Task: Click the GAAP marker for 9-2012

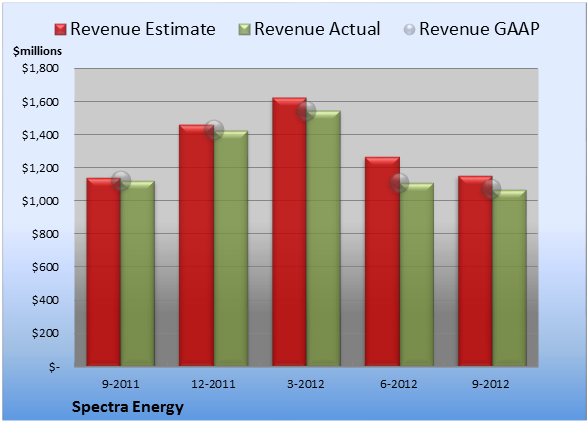Action: point(491,189)
